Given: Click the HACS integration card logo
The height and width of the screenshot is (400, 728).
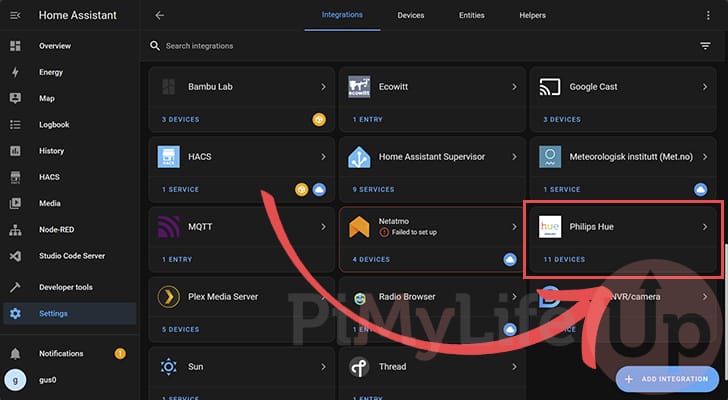Looking at the screenshot, I should click(x=169, y=157).
